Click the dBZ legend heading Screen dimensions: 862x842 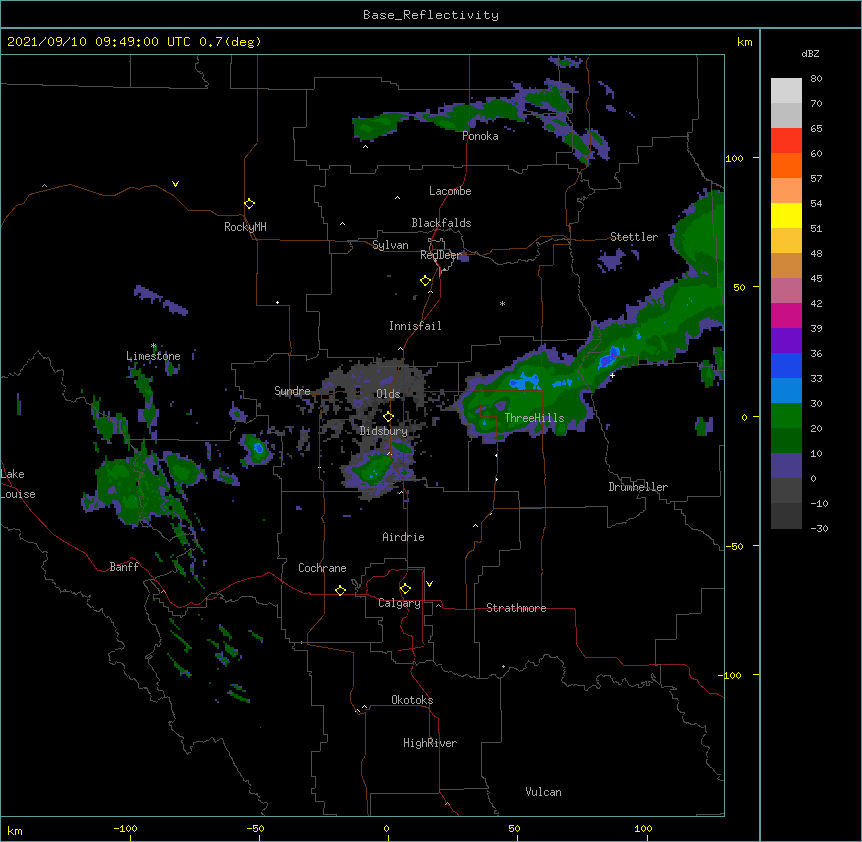coord(810,54)
